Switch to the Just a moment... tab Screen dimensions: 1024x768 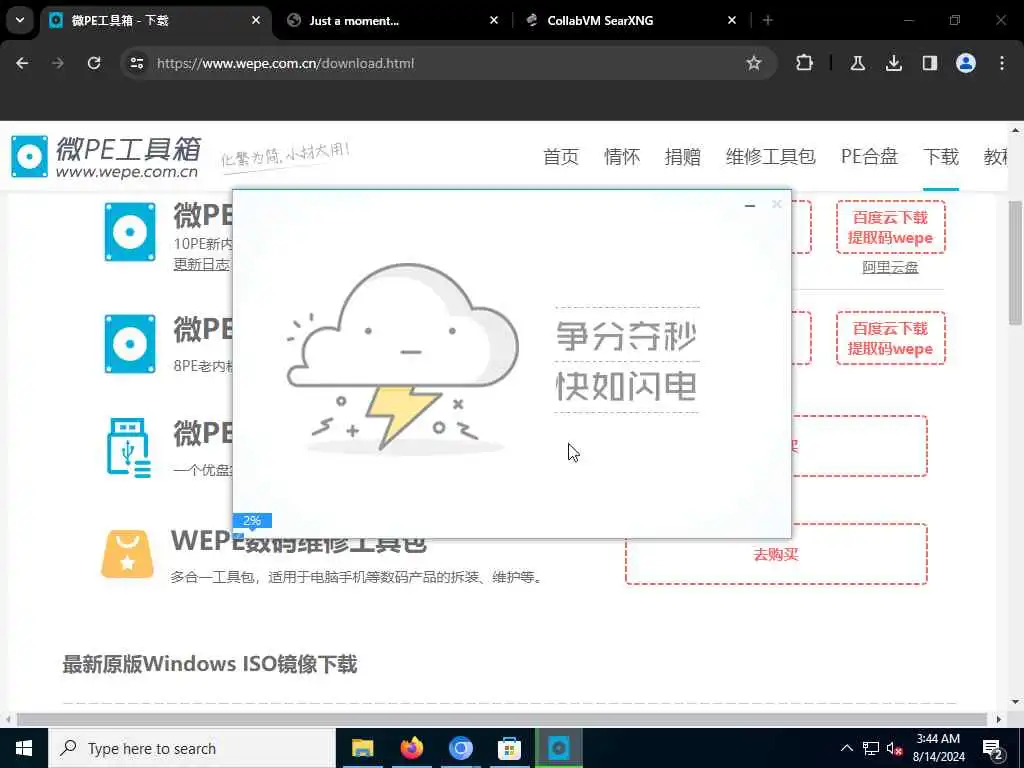tap(394, 21)
